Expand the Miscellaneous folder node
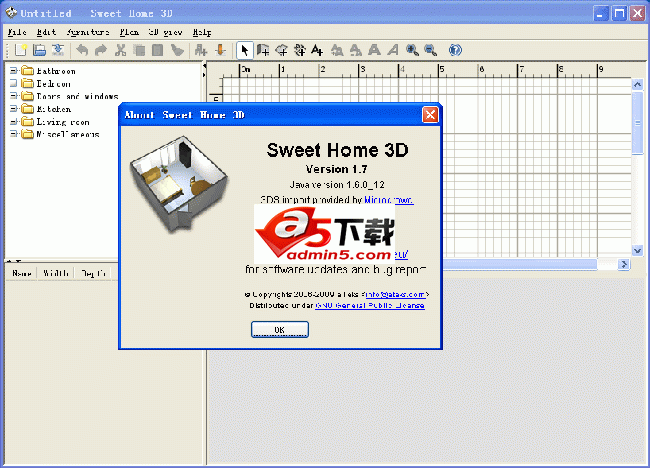650x468 pixels. [x=13, y=134]
